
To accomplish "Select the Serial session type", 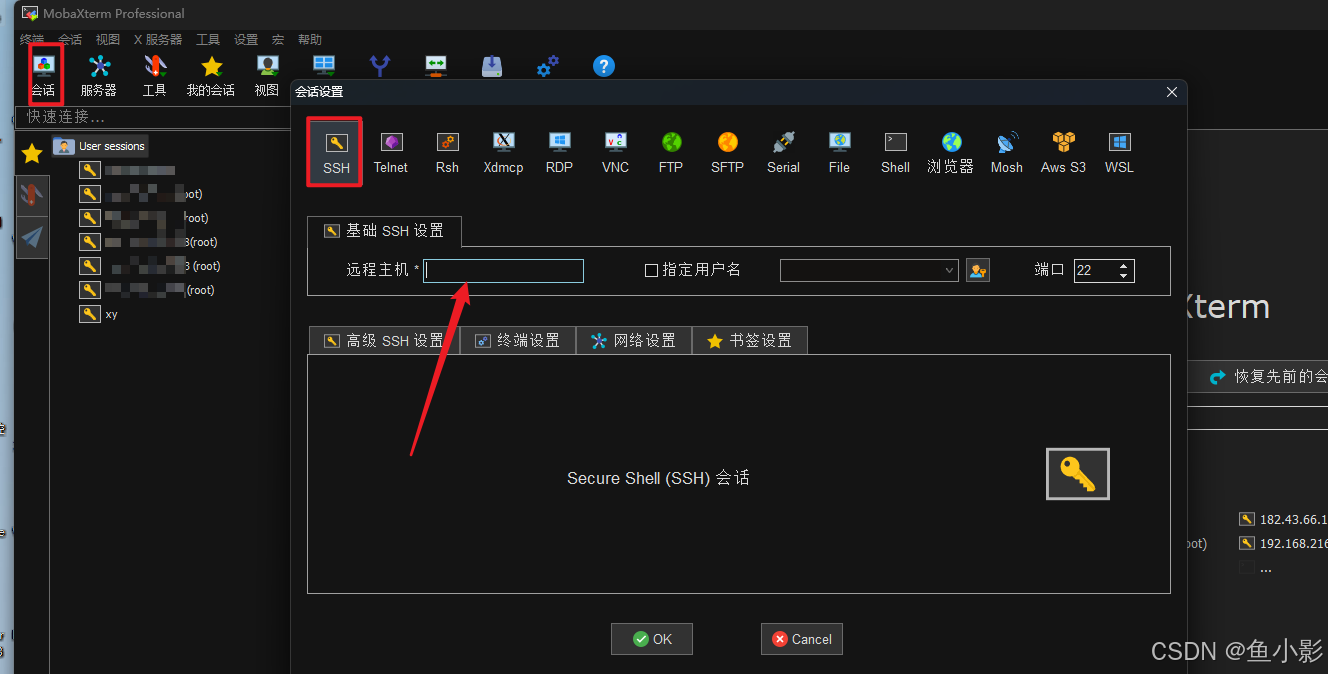I will [x=783, y=152].
